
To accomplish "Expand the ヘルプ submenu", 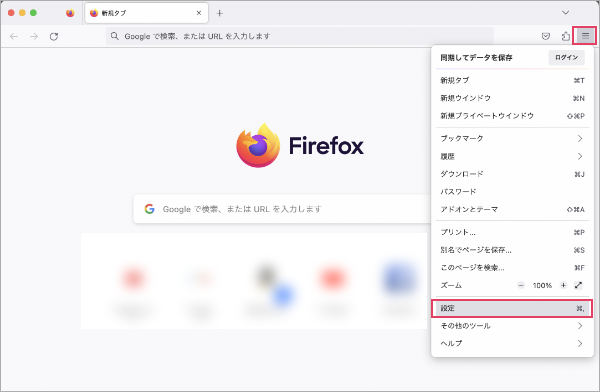I will pos(512,343).
